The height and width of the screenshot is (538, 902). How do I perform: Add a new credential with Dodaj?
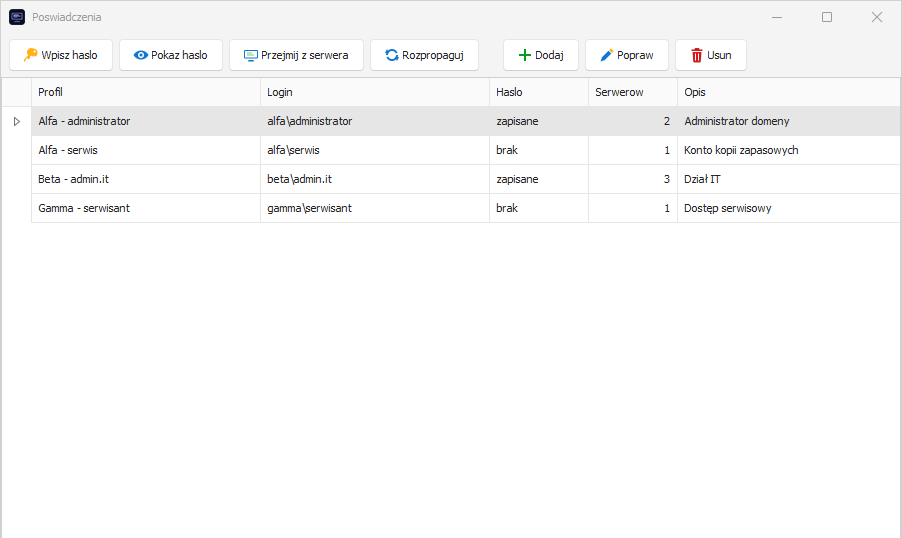click(541, 55)
